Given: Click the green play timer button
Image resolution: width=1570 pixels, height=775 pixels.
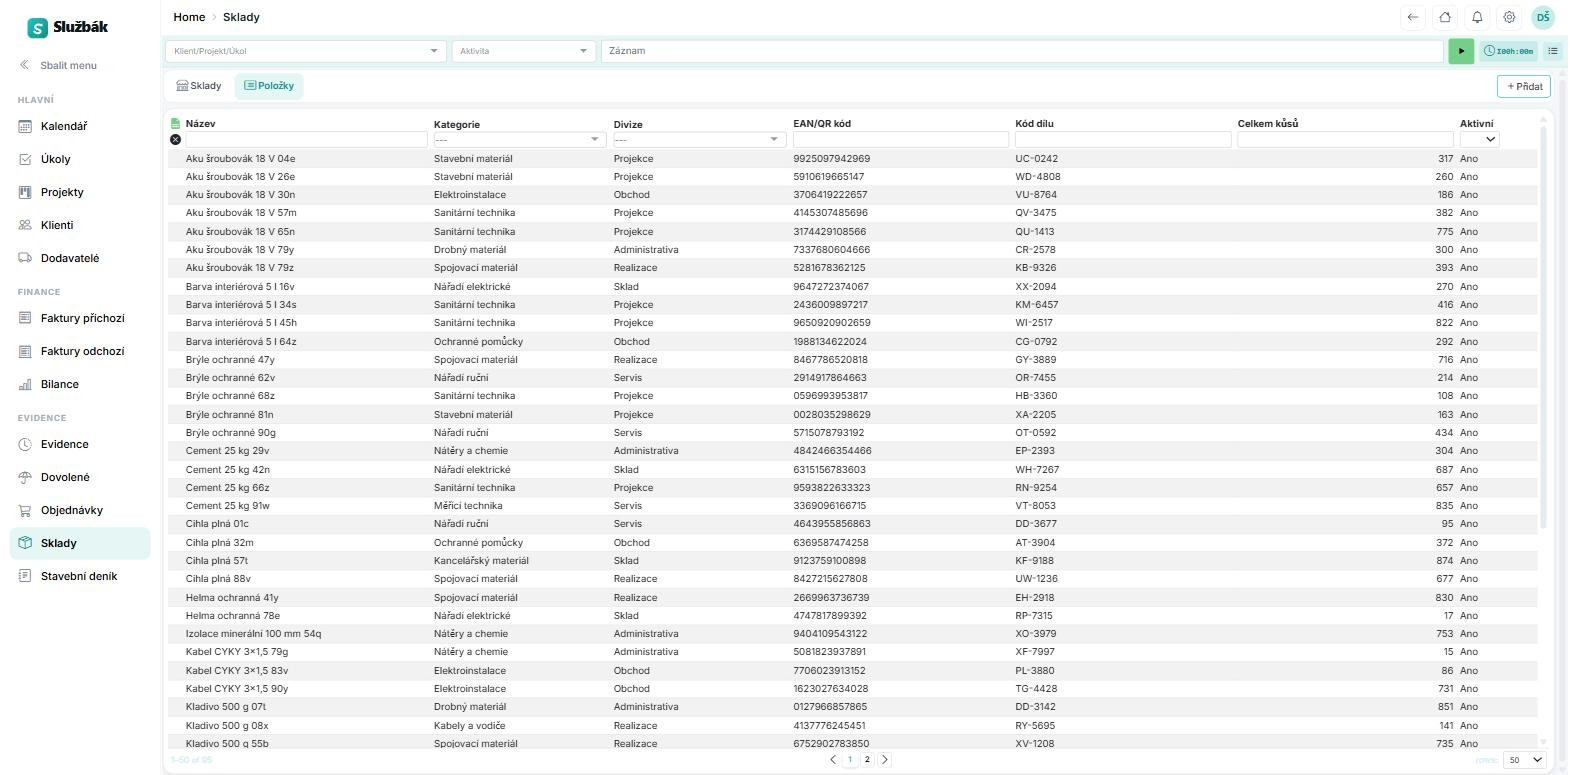Looking at the screenshot, I should click(1461, 51).
